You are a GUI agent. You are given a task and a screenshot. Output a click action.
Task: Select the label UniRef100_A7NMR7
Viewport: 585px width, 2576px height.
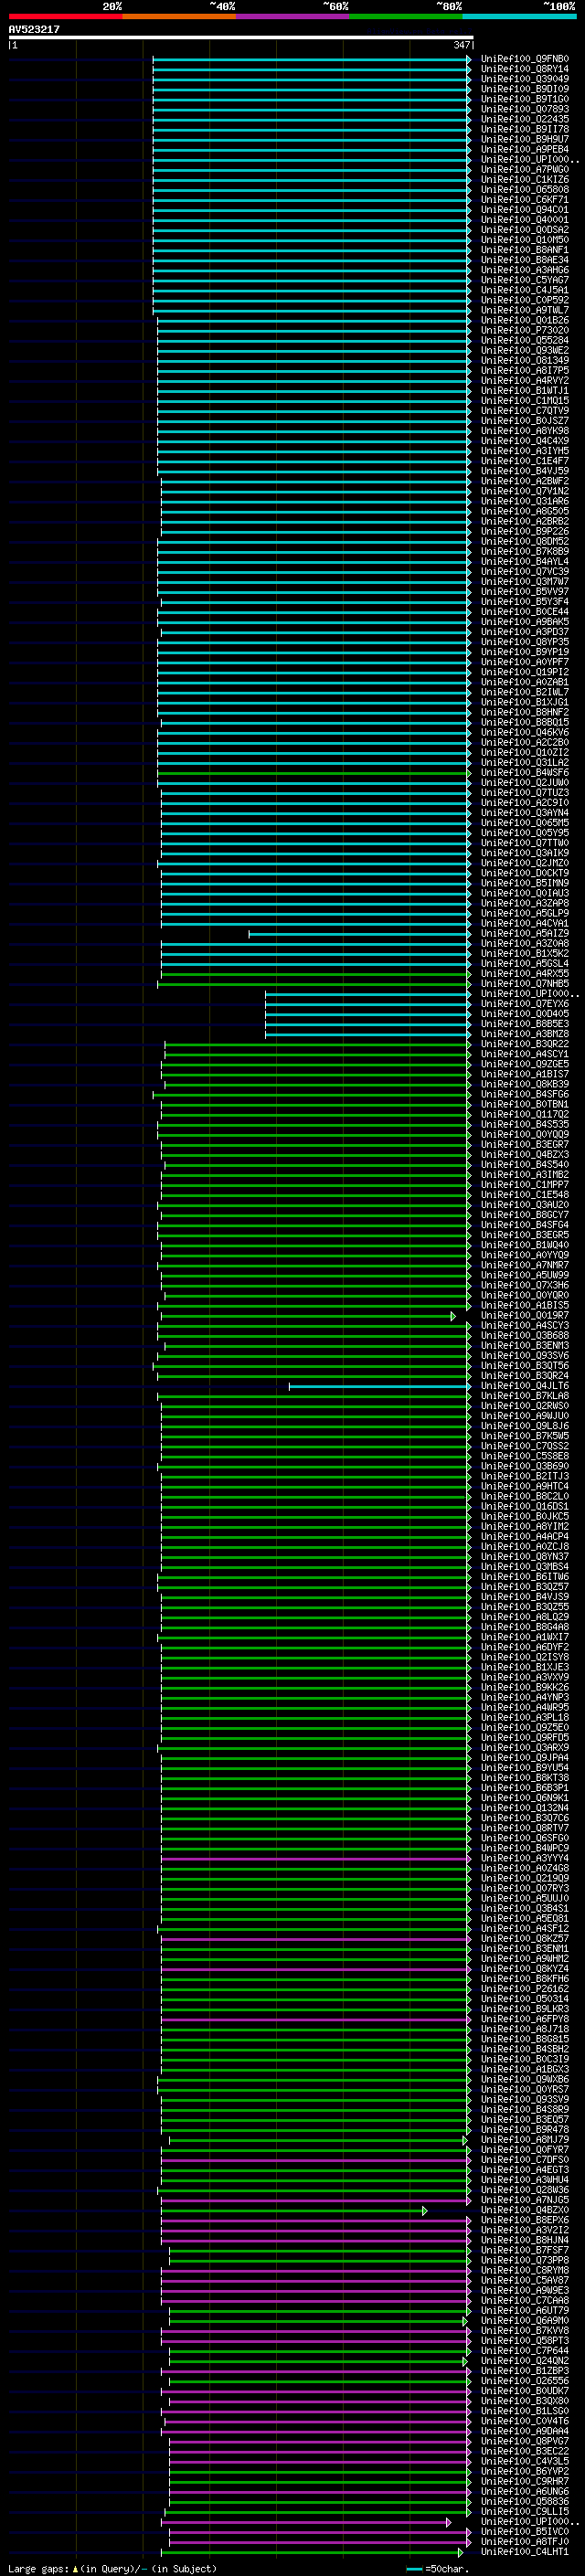525,1265
